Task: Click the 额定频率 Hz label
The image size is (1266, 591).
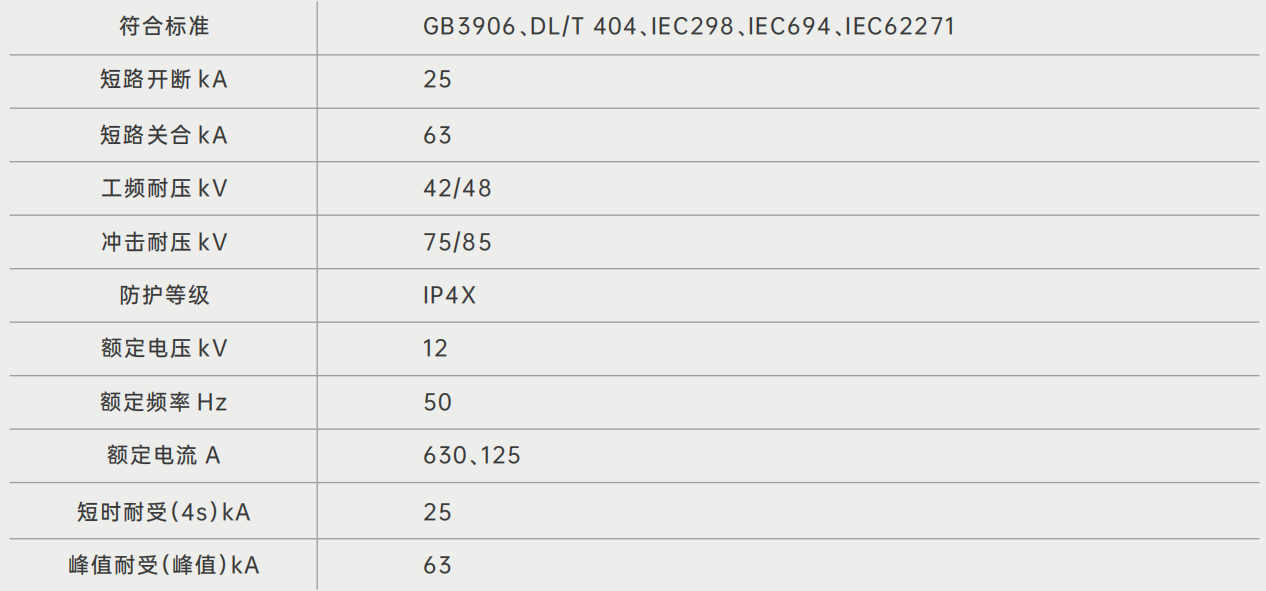Action: [164, 403]
